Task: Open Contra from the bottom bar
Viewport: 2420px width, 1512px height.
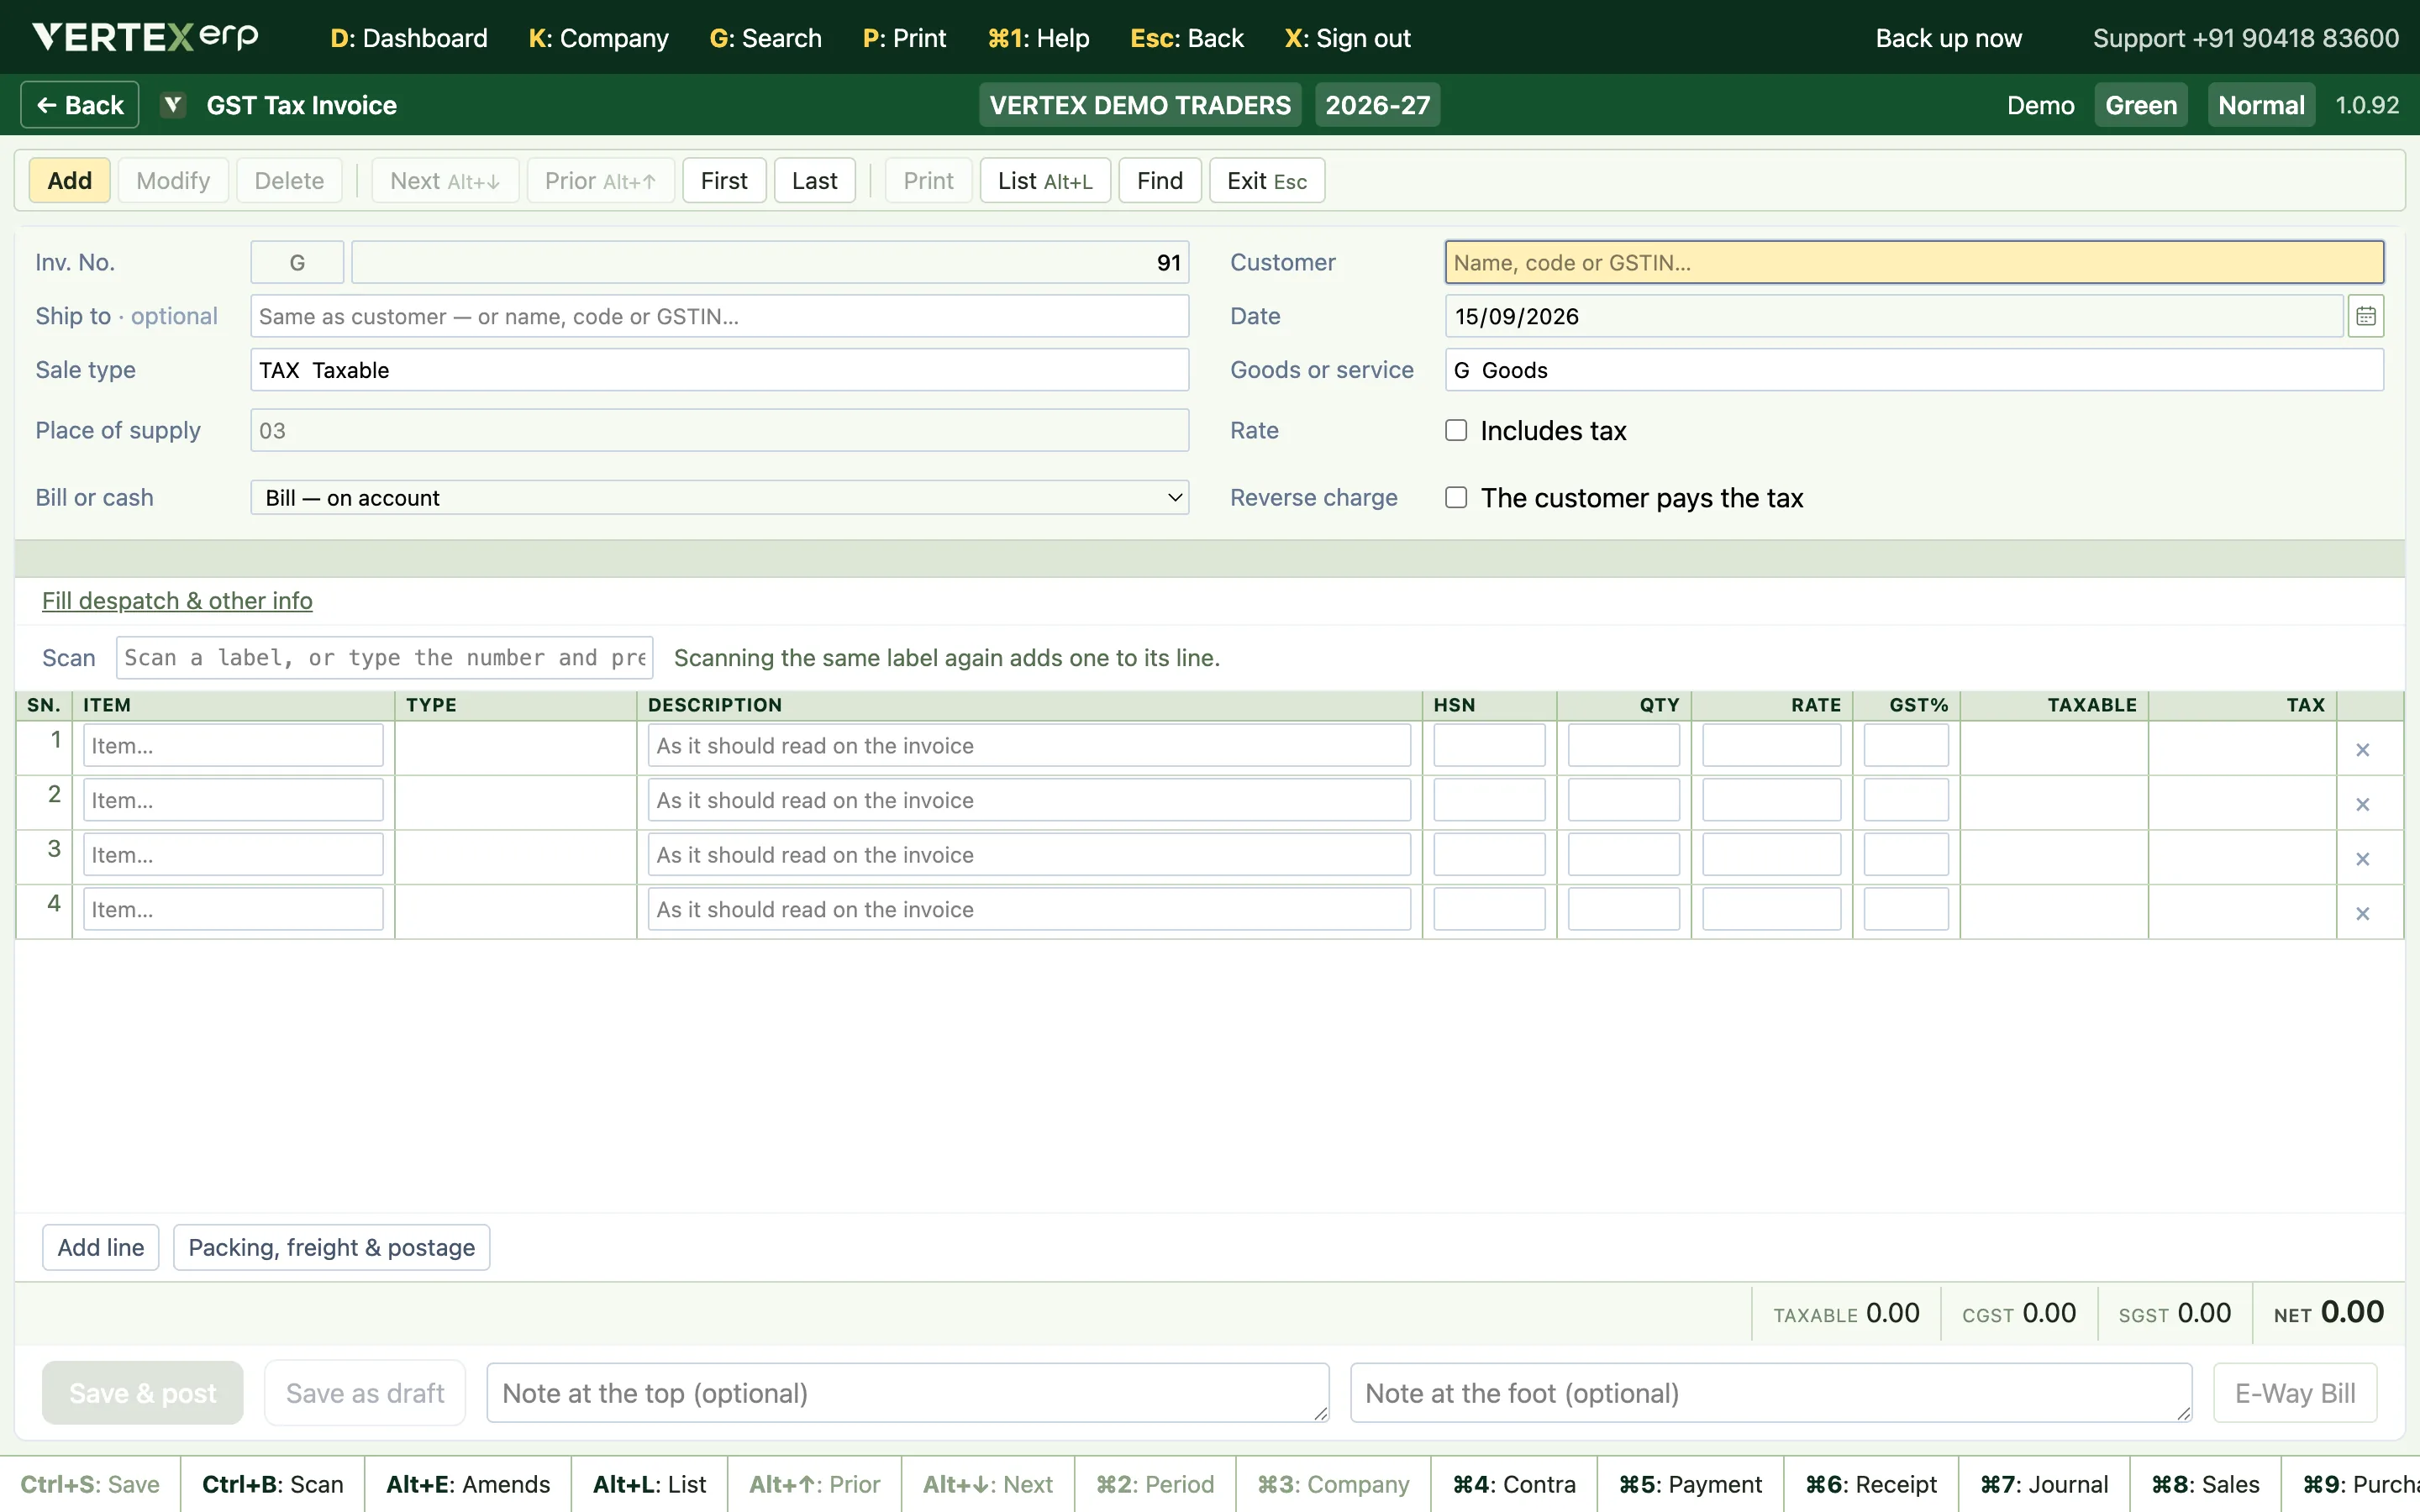Action: tap(1514, 1484)
